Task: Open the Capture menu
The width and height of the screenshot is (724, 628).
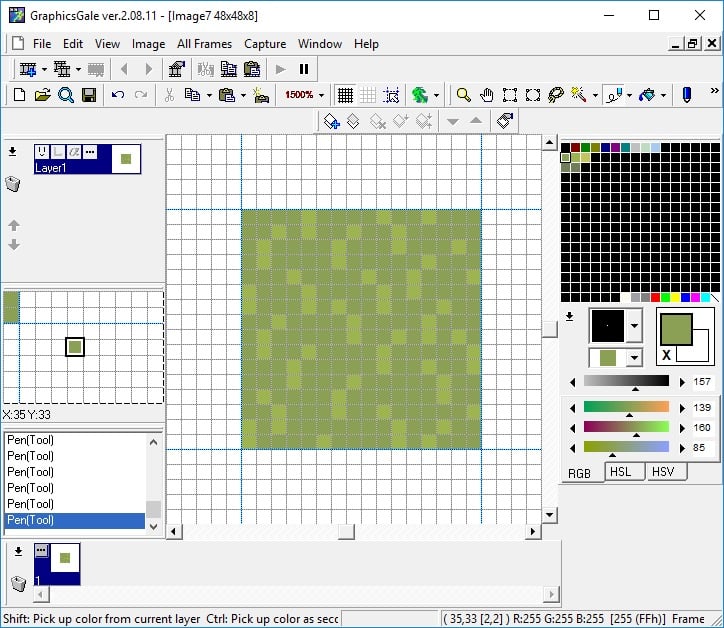Action: (265, 44)
